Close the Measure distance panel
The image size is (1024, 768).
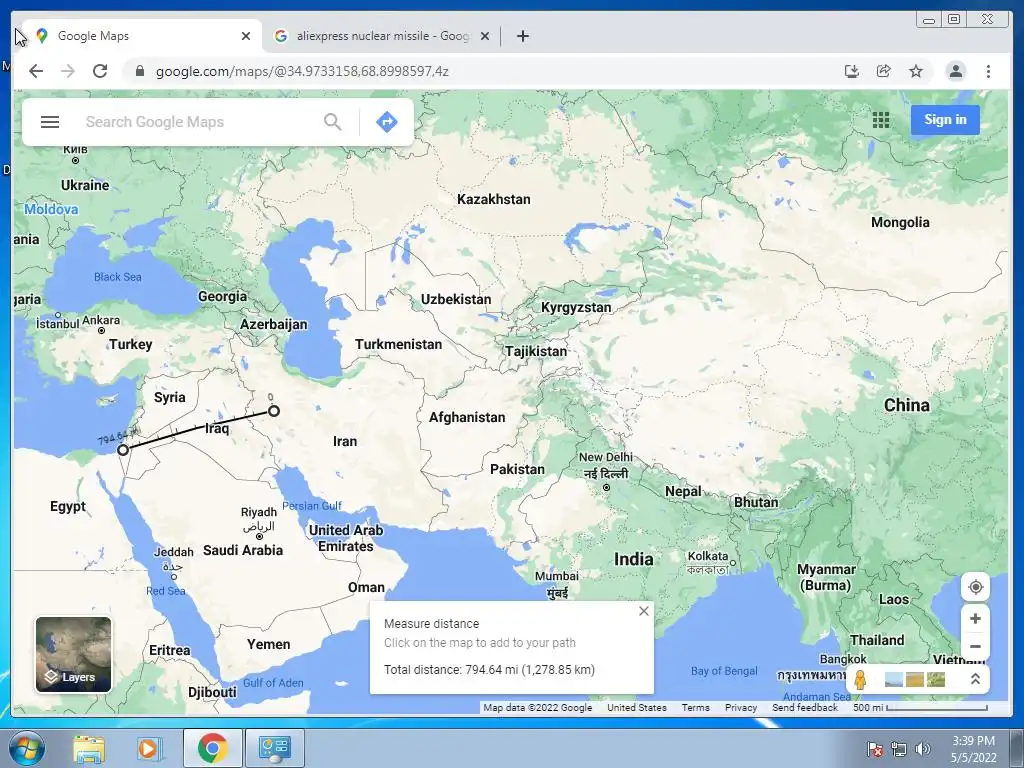pos(644,611)
